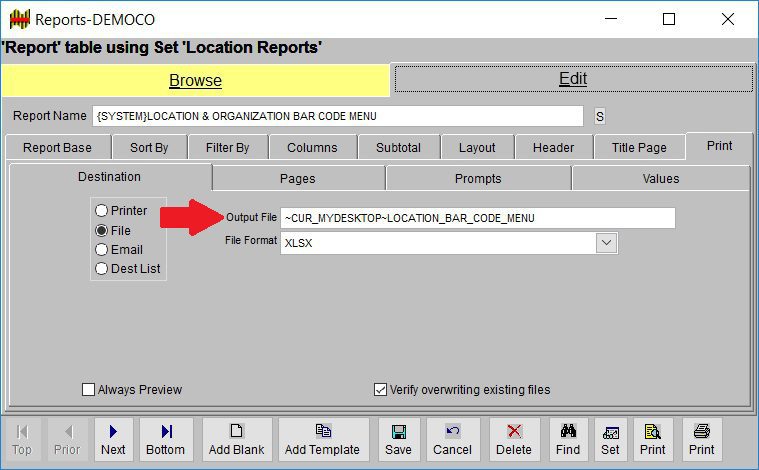The image size is (759, 470).
Task: Go to the Next record
Action: 113,440
